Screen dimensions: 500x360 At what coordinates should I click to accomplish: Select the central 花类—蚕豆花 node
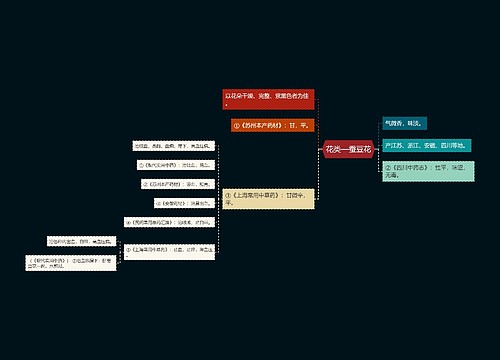[348, 149]
